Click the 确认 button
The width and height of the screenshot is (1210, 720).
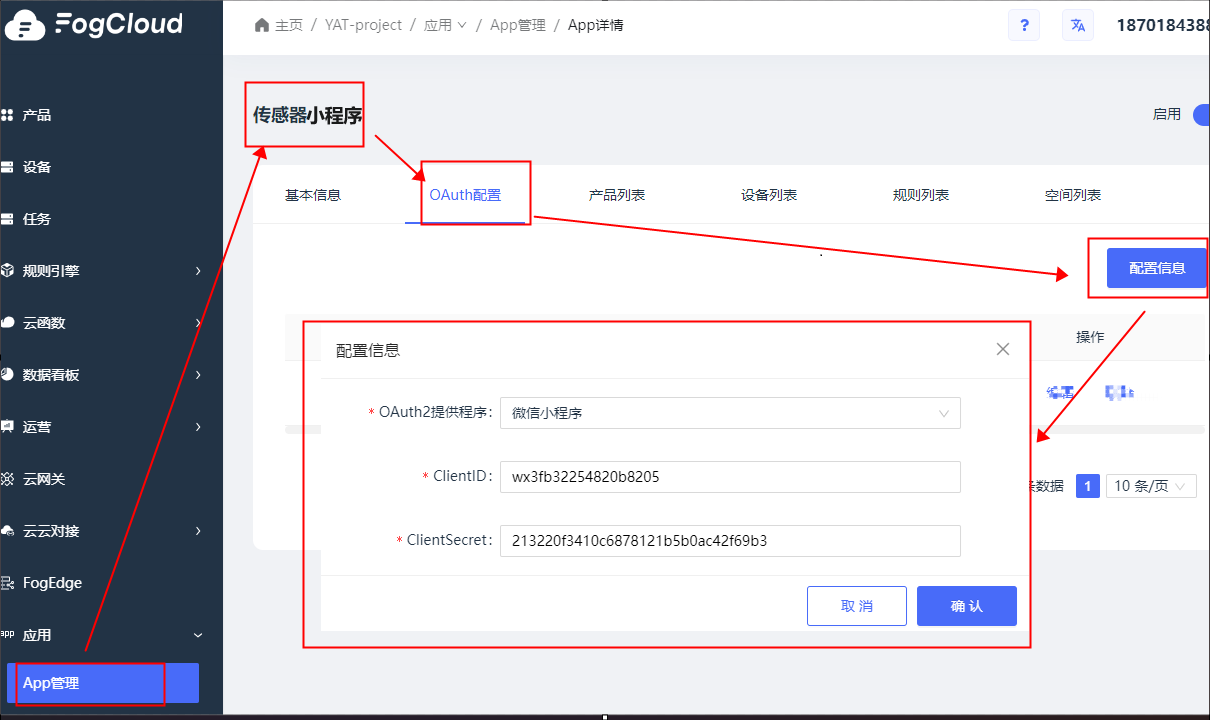click(x=967, y=606)
